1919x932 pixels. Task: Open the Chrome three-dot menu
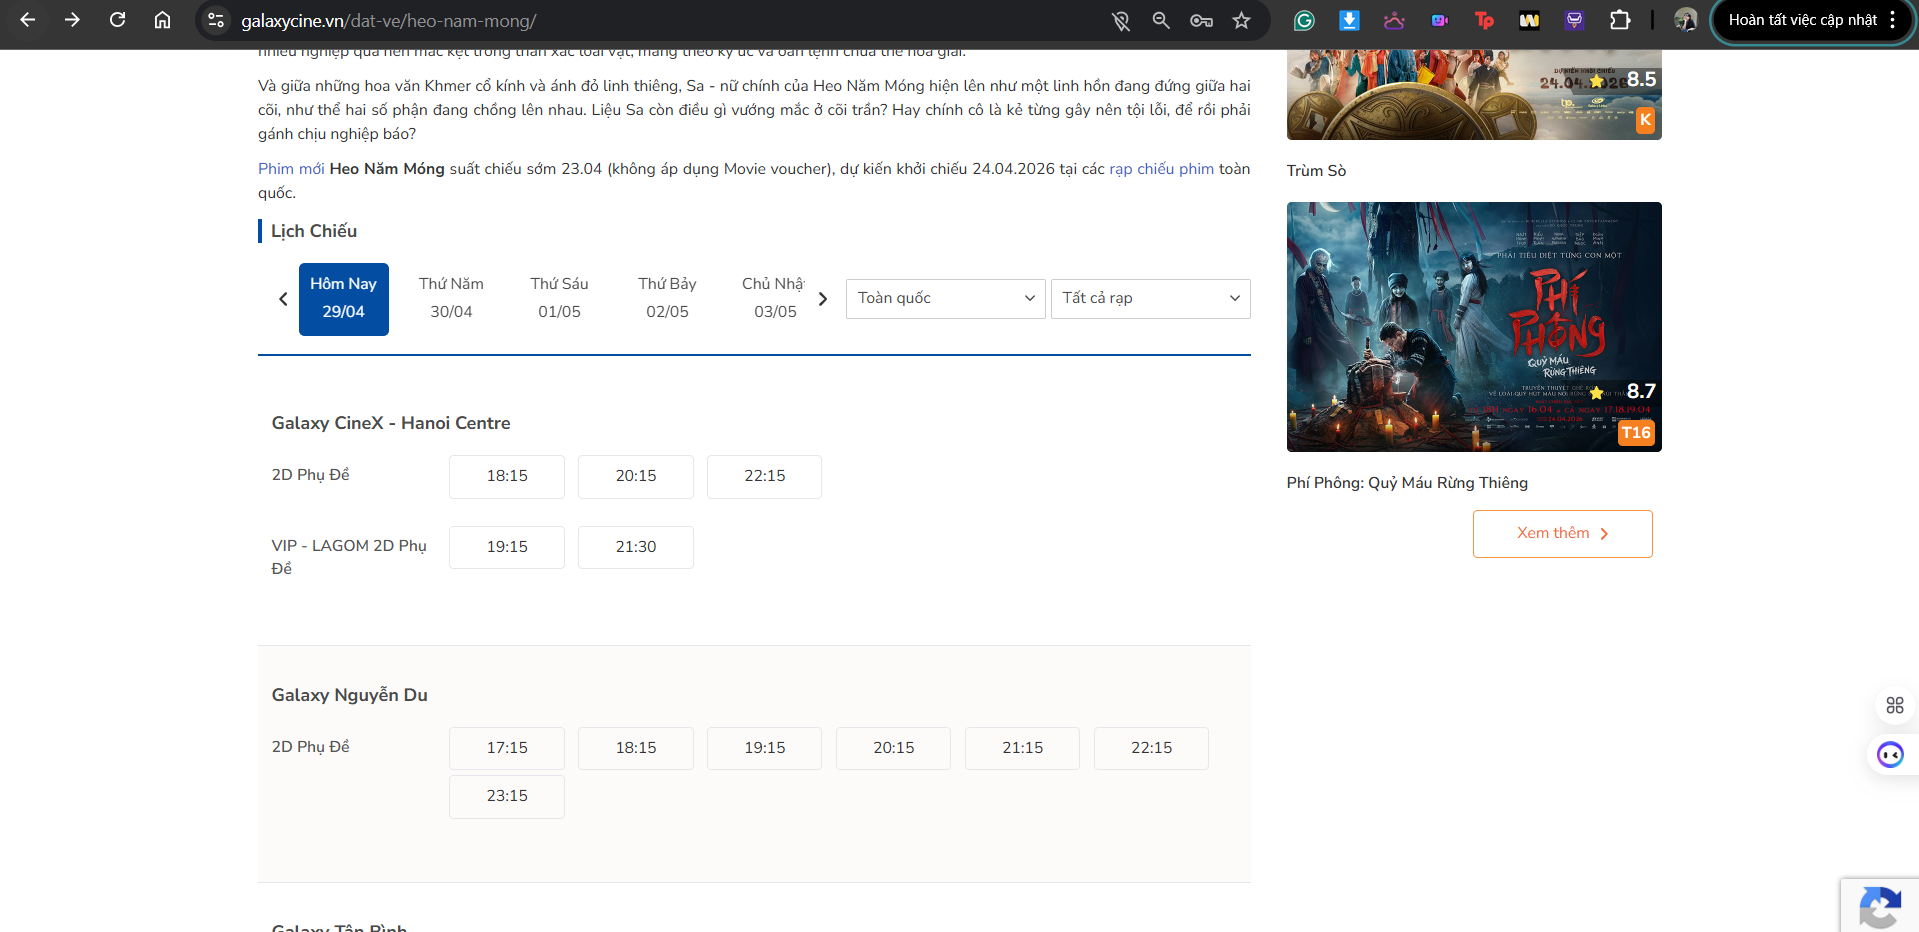coord(1893,20)
